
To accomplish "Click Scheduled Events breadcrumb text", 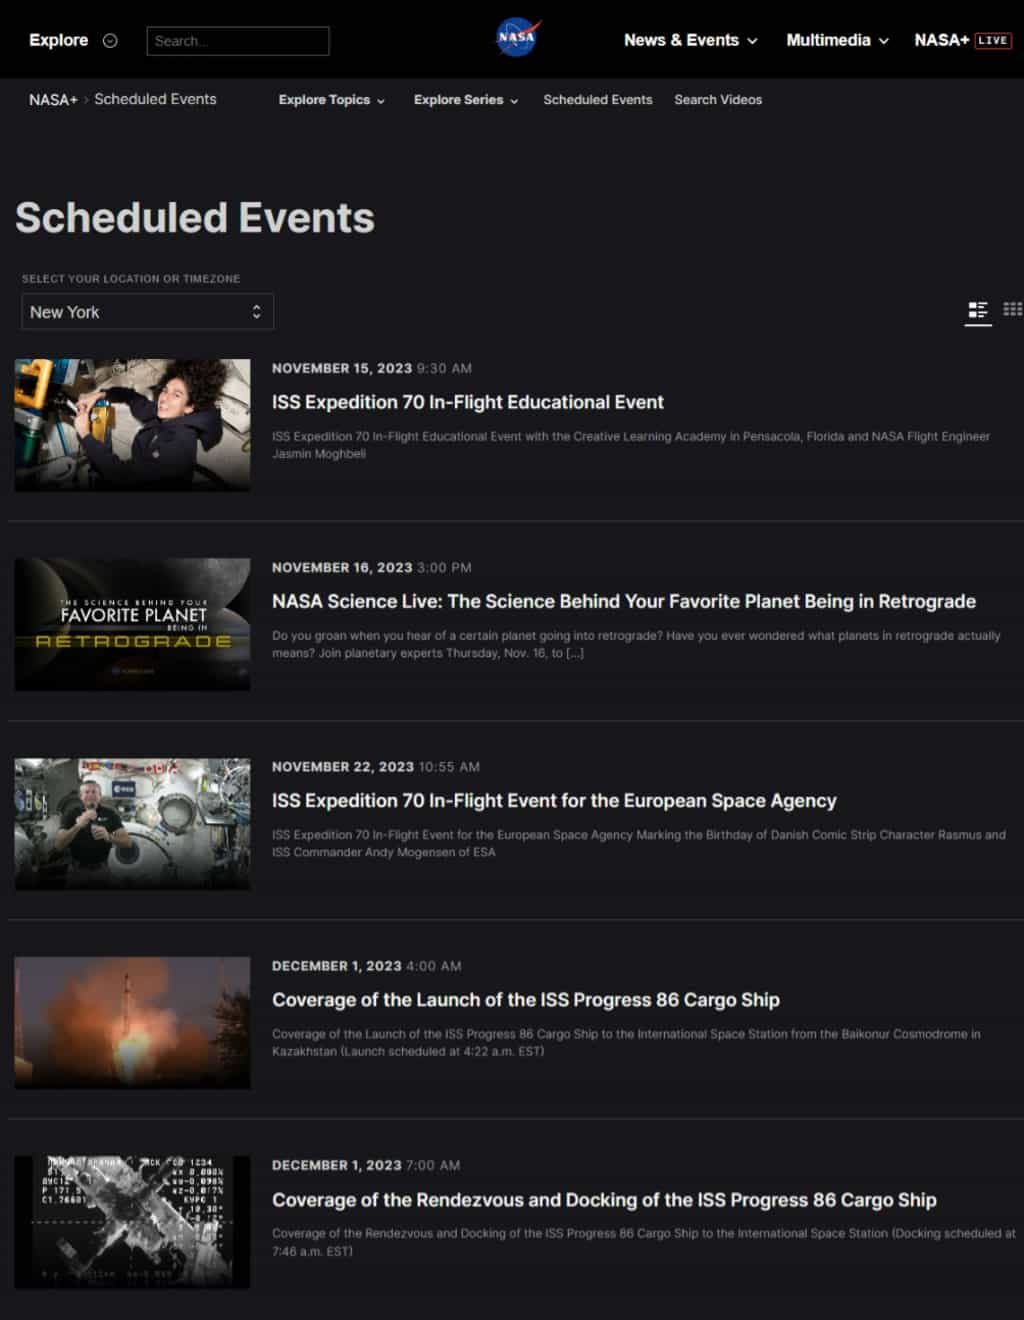I will point(155,99).
